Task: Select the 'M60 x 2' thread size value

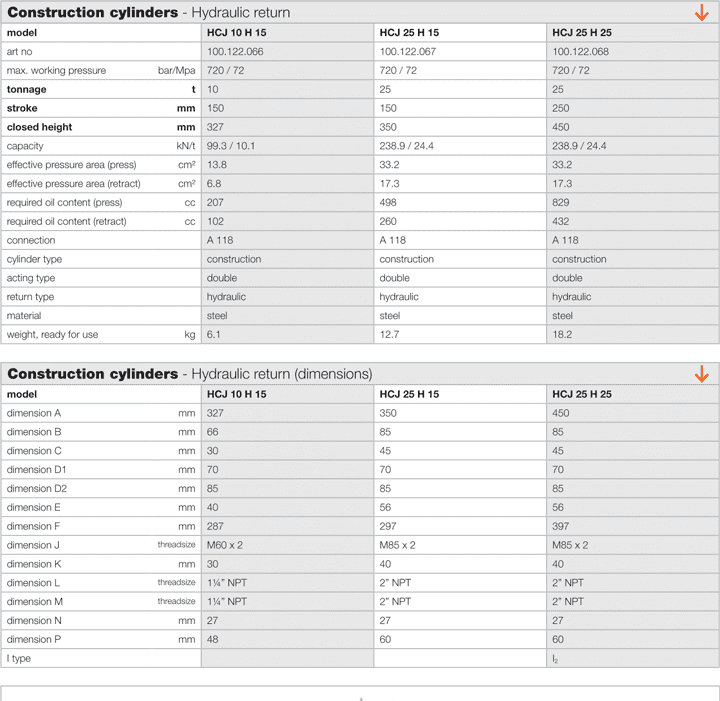Action: 226,545
